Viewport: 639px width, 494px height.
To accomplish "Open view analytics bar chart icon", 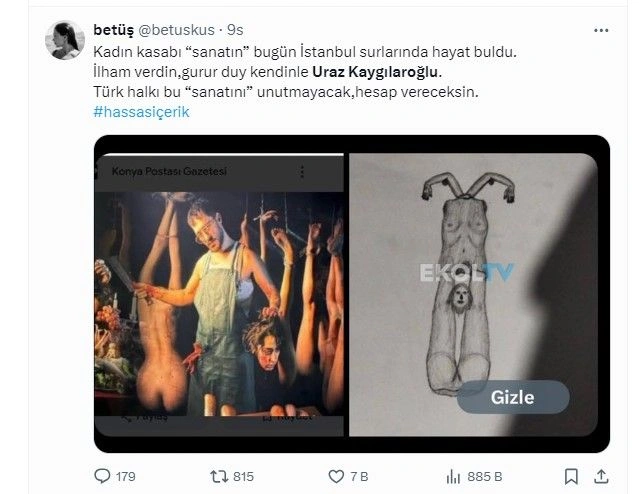I will click(452, 476).
